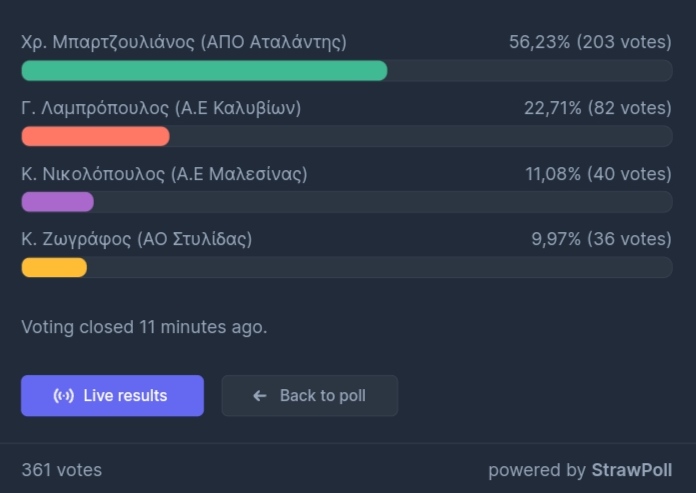Select option Γ. Λαμπρόπουλος (Α.Ε Καλυβίων)
Screen dimensions: 696x493
161,108
